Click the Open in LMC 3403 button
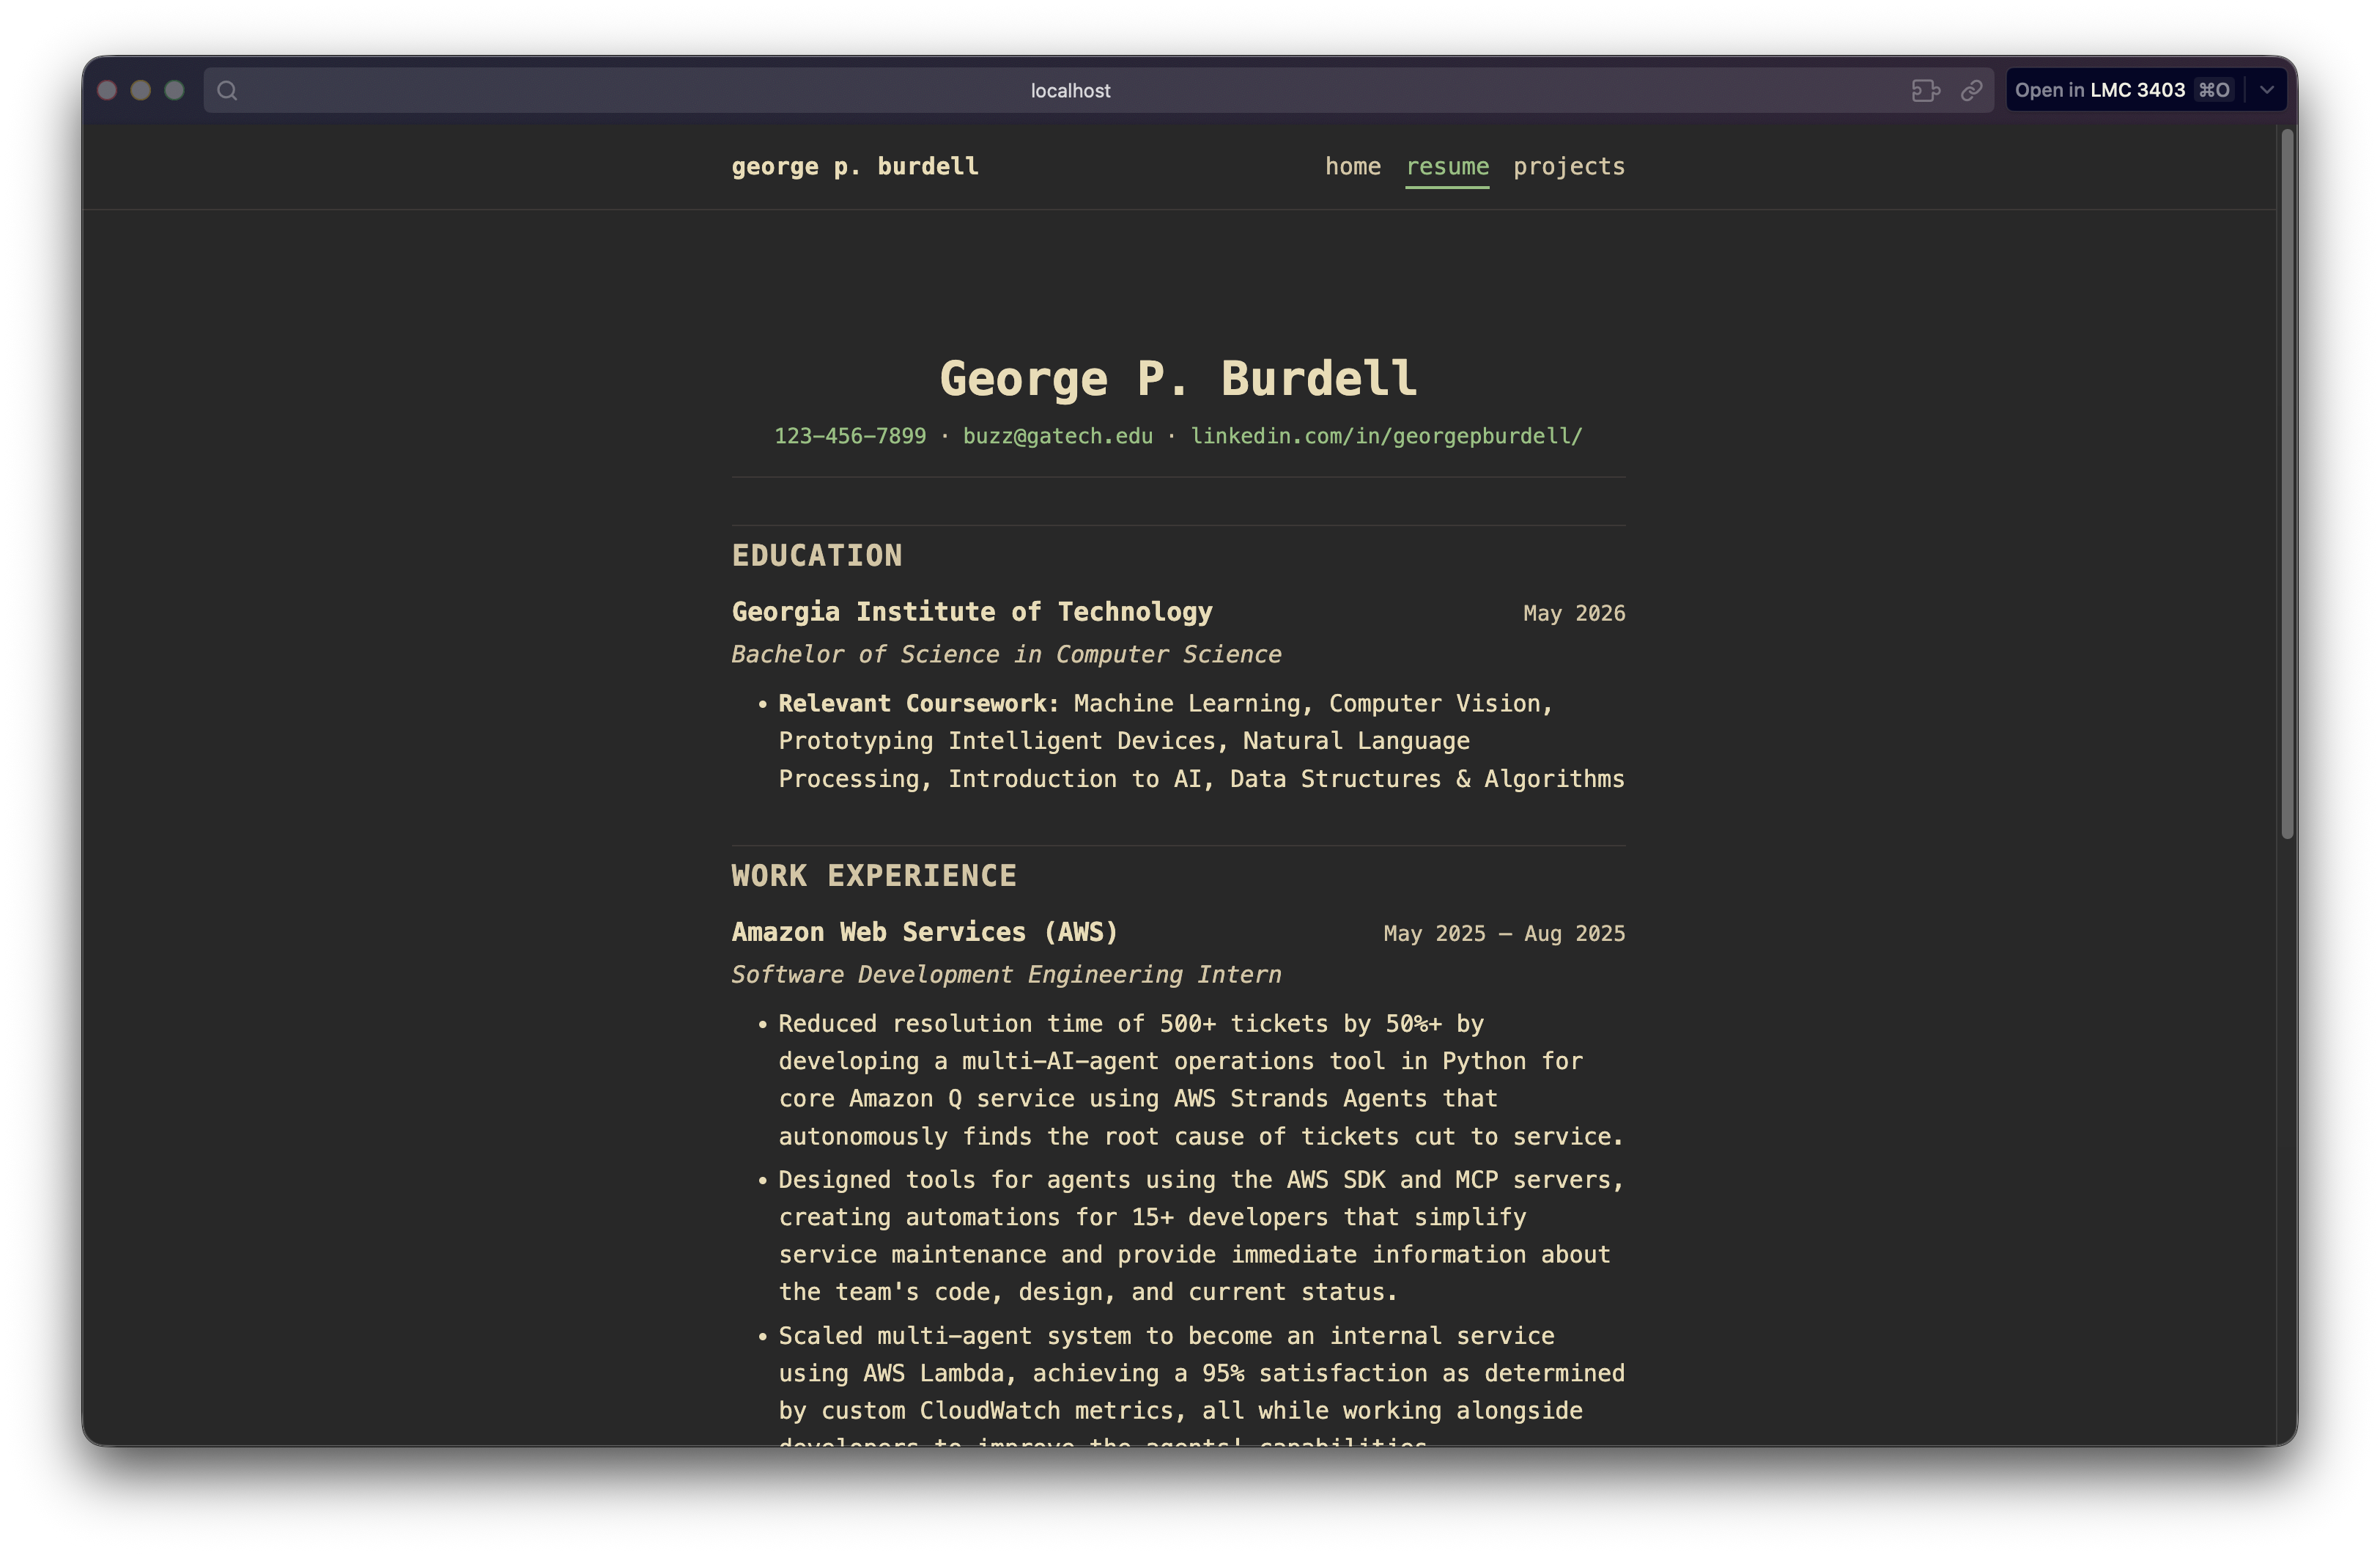Screen dimensions: 2380x1555 [2100, 90]
